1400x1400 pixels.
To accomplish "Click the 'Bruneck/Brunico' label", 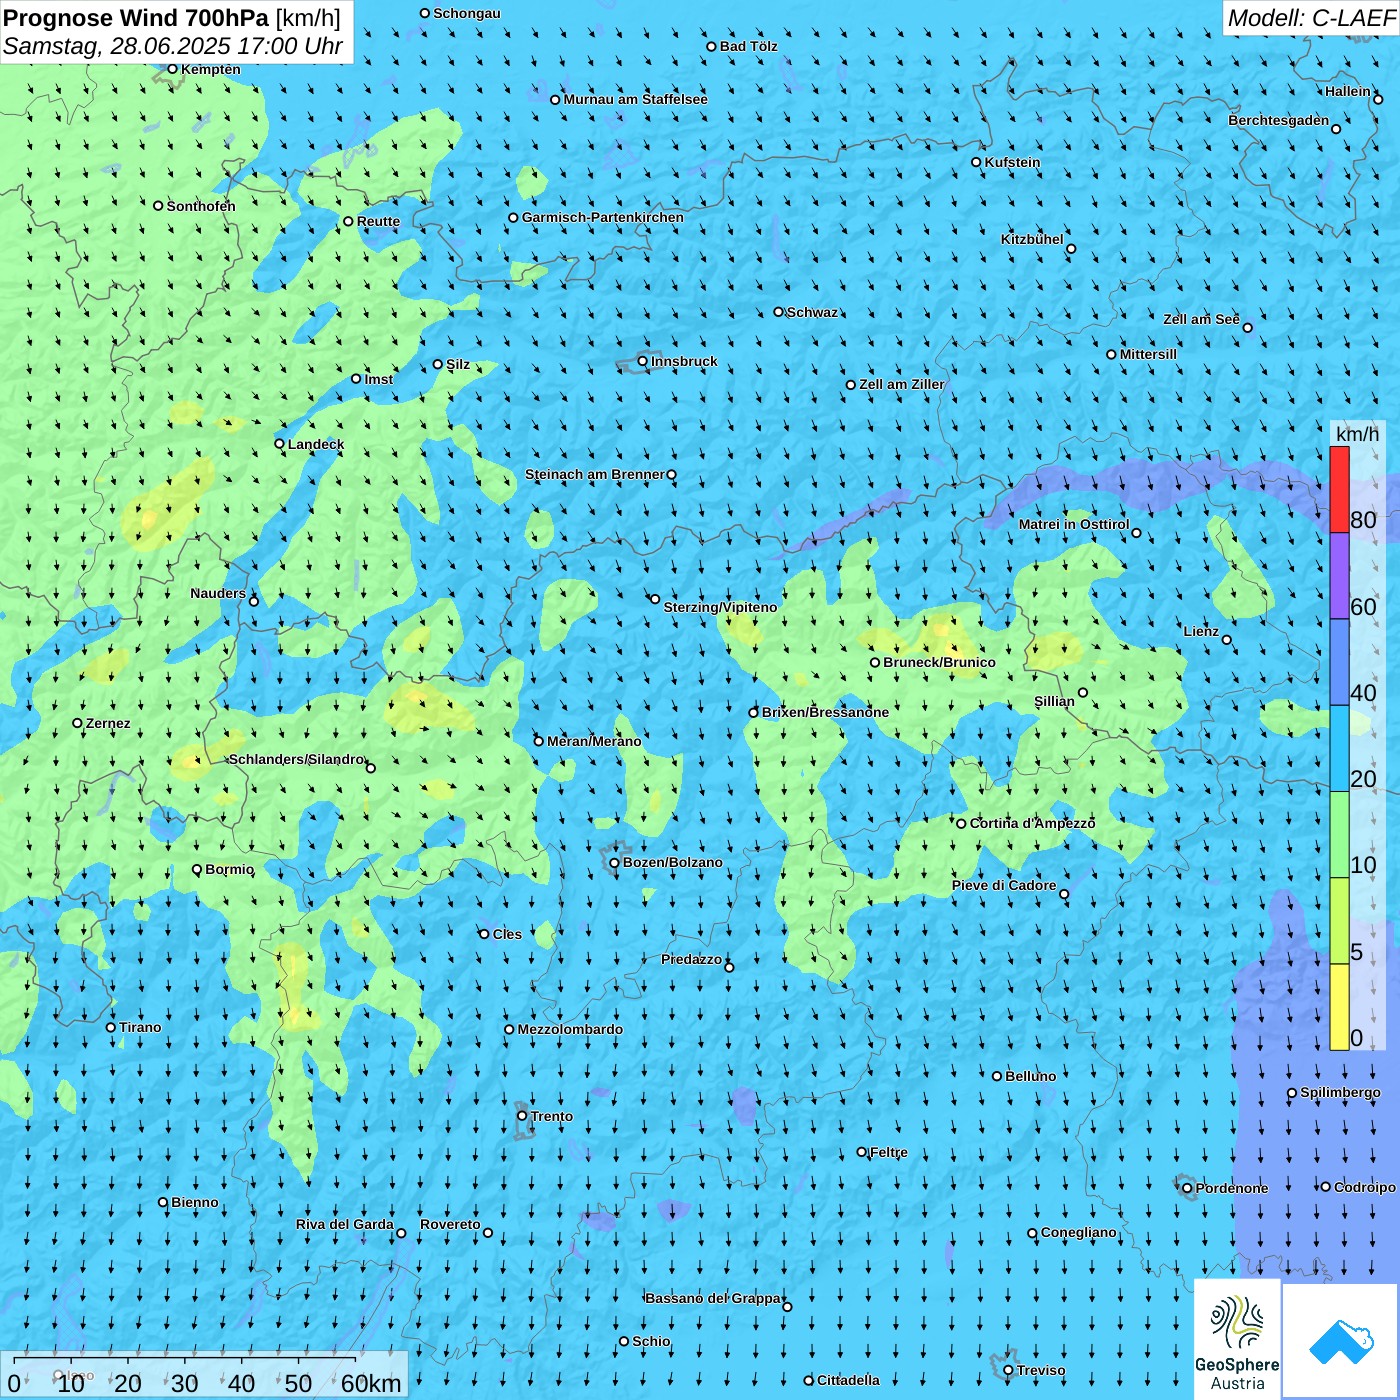I will [939, 662].
